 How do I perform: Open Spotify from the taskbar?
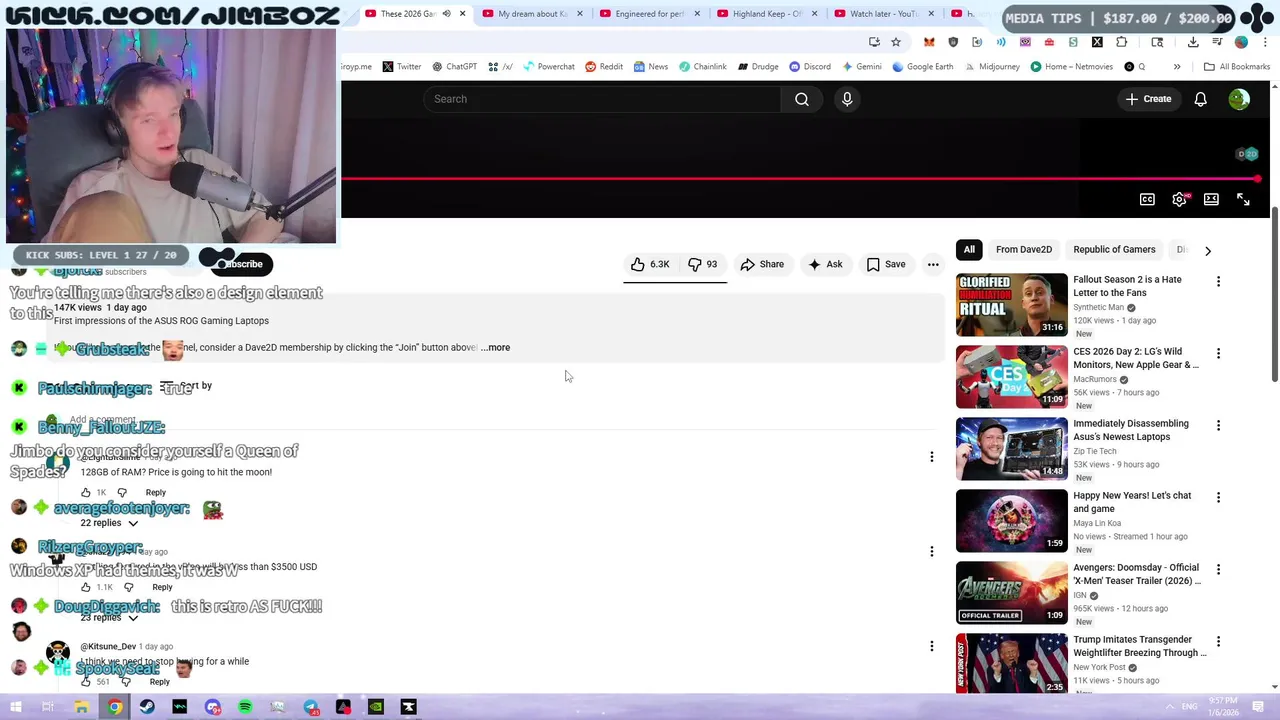click(245, 707)
